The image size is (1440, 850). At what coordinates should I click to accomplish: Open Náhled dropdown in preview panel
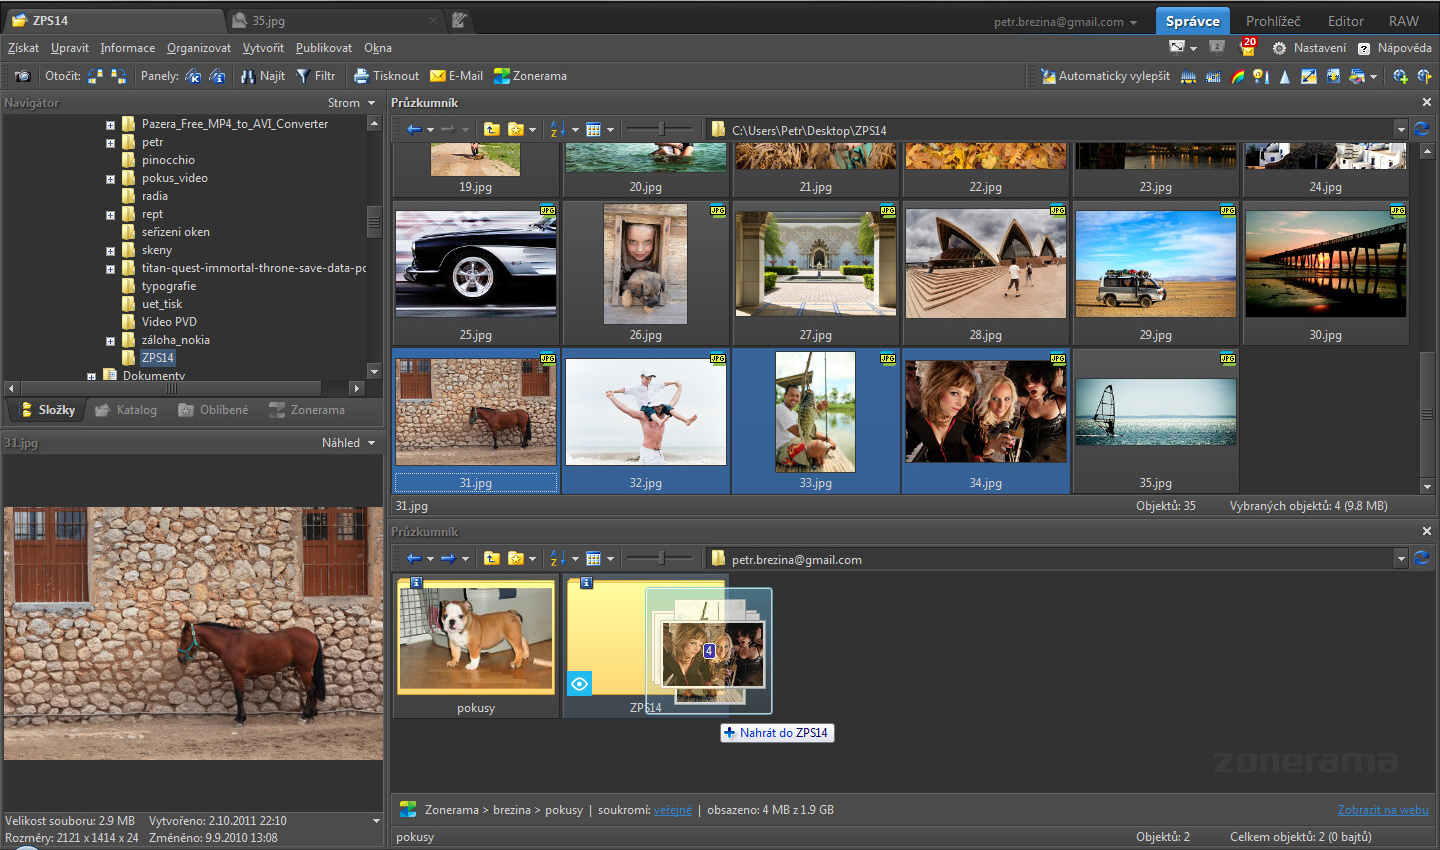click(348, 443)
